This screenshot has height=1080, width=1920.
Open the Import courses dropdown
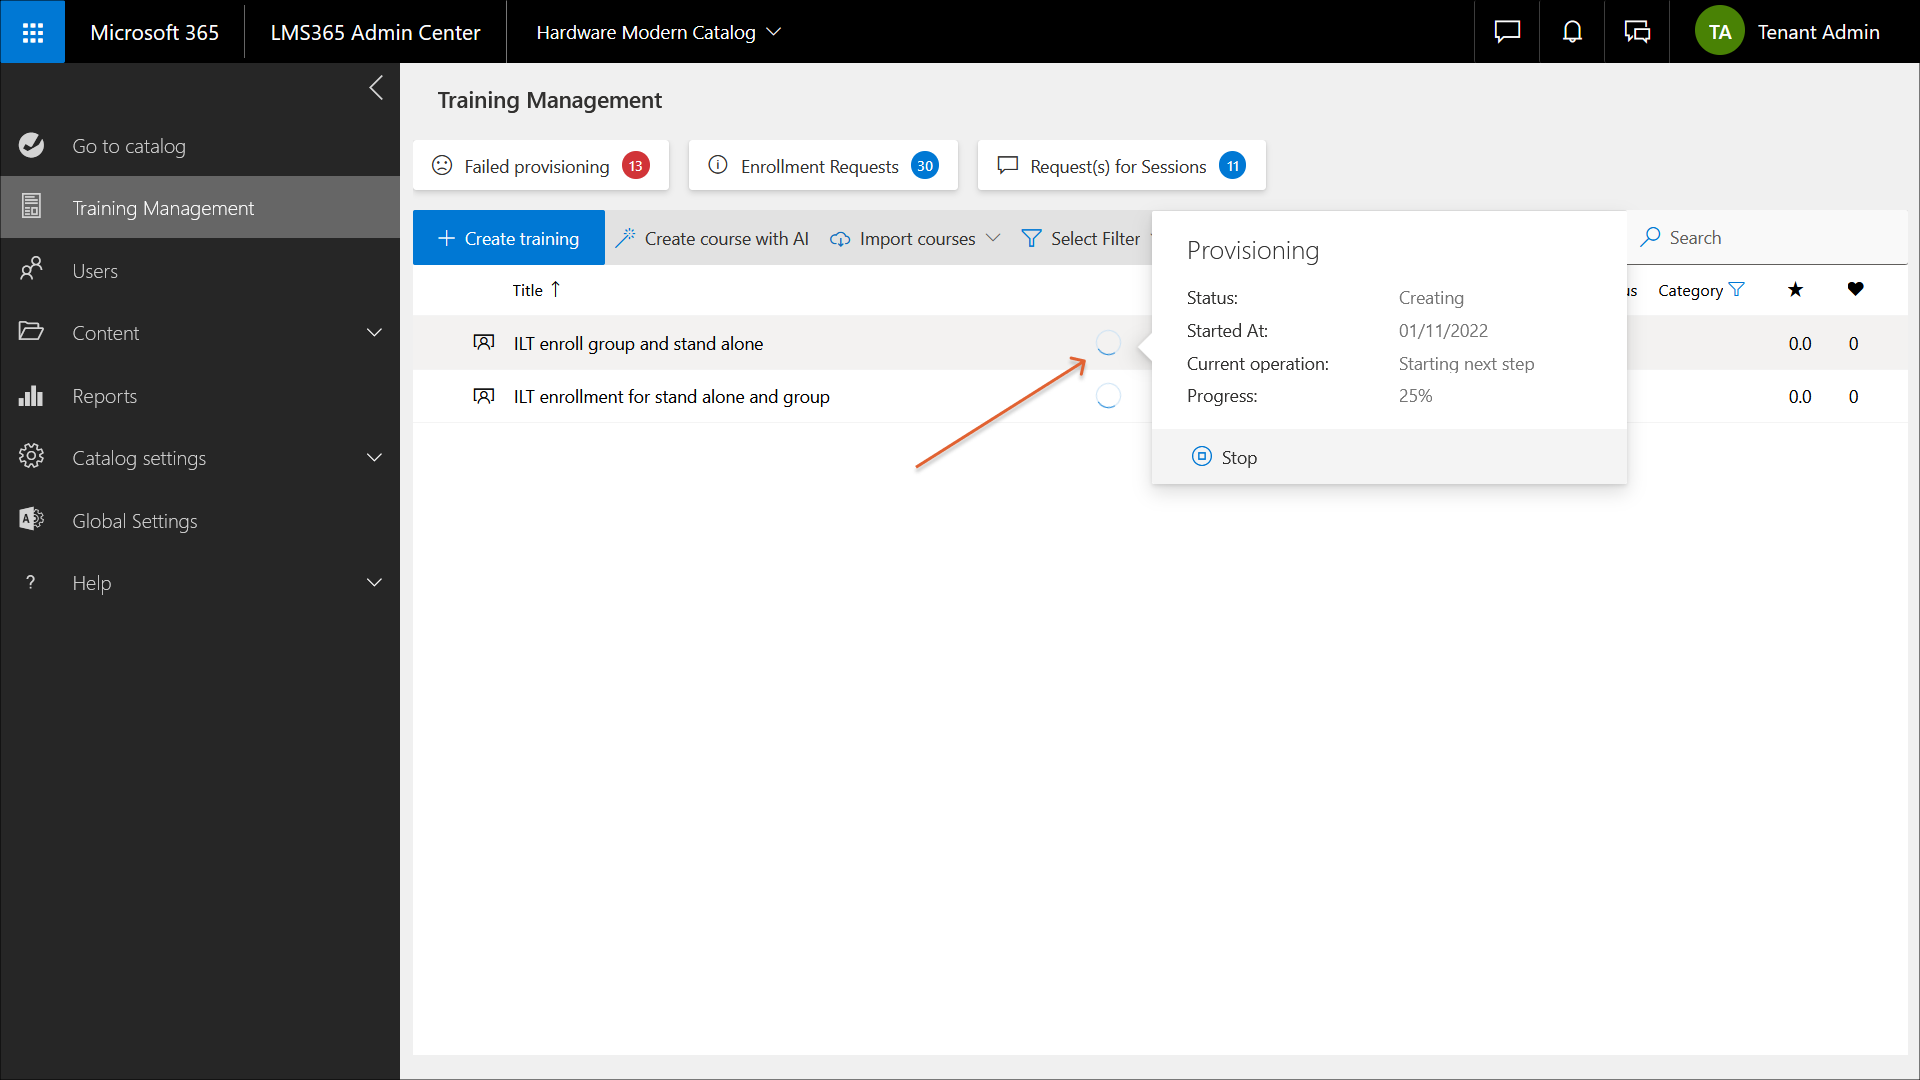pos(916,238)
